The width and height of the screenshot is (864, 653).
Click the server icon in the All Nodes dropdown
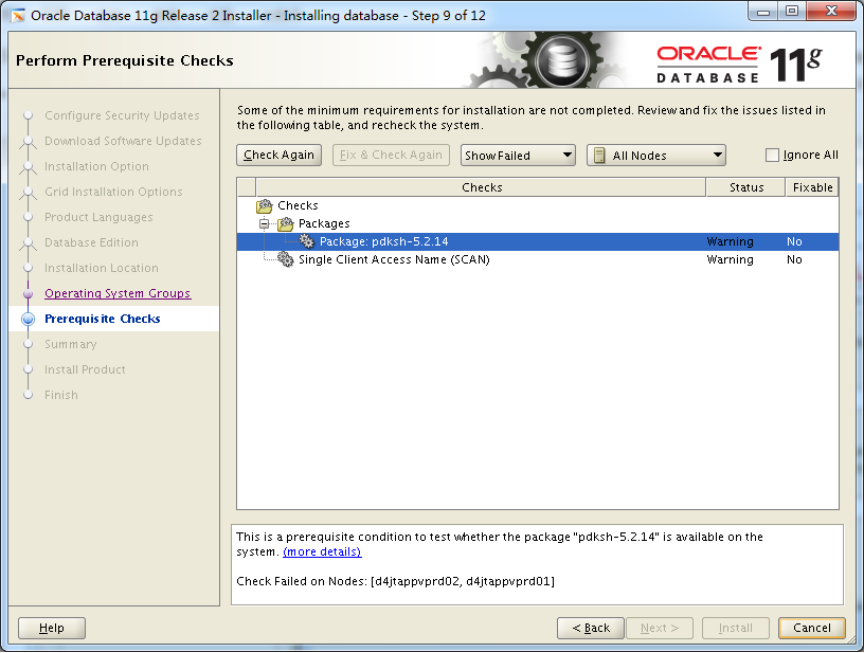pyautogui.click(x=600, y=155)
